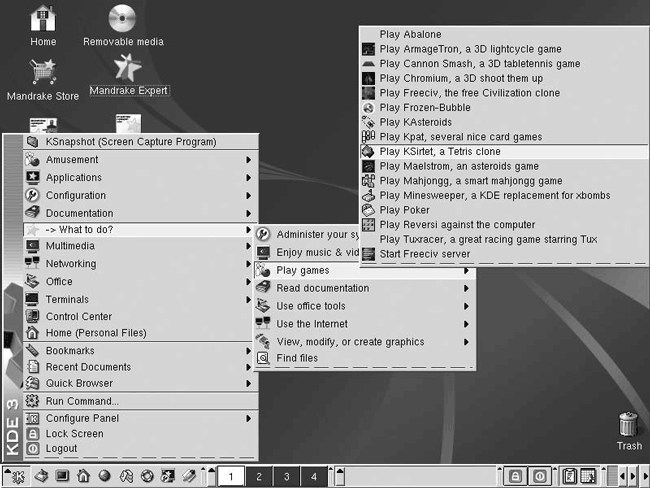Expand the Quick Browser submenu arrow
650x488 pixels.
(x=248, y=383)
